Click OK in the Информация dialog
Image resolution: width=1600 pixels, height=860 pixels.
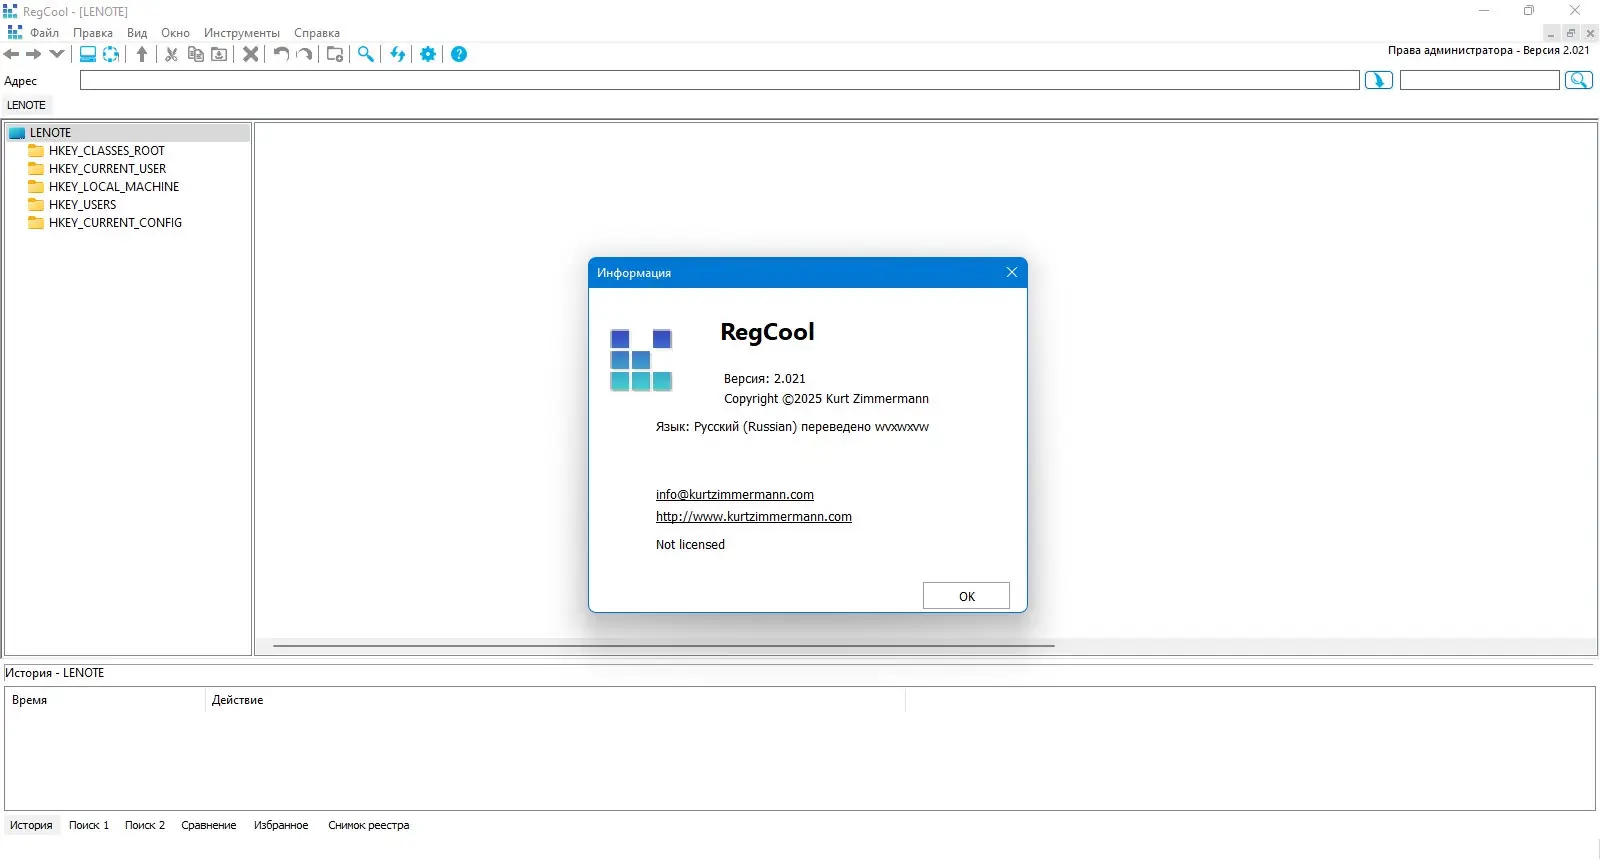pyautogui.click(x=966, y=596)
